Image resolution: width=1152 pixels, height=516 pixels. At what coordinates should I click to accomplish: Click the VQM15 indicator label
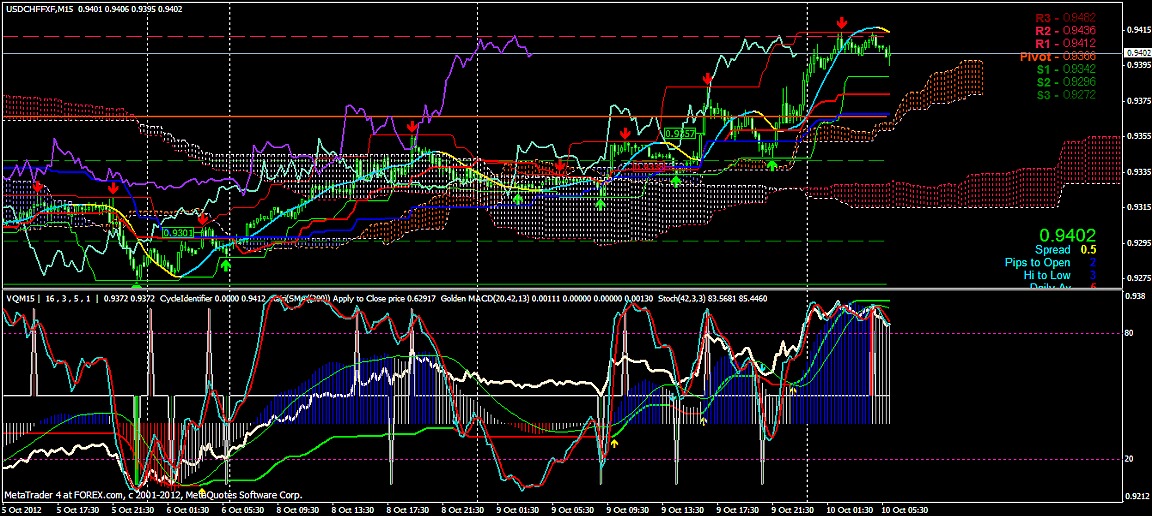point(20,298)
